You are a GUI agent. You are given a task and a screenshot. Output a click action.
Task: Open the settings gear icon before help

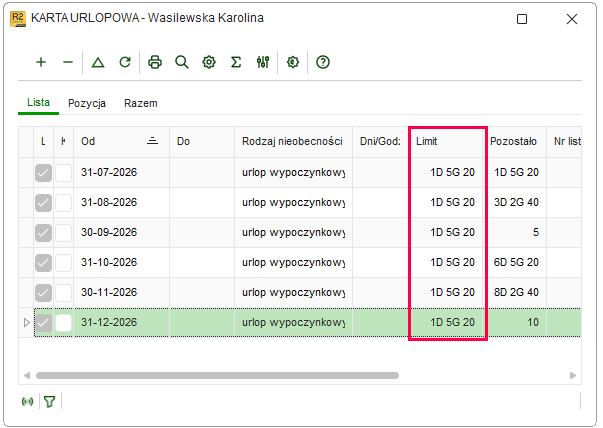point(293,62)
